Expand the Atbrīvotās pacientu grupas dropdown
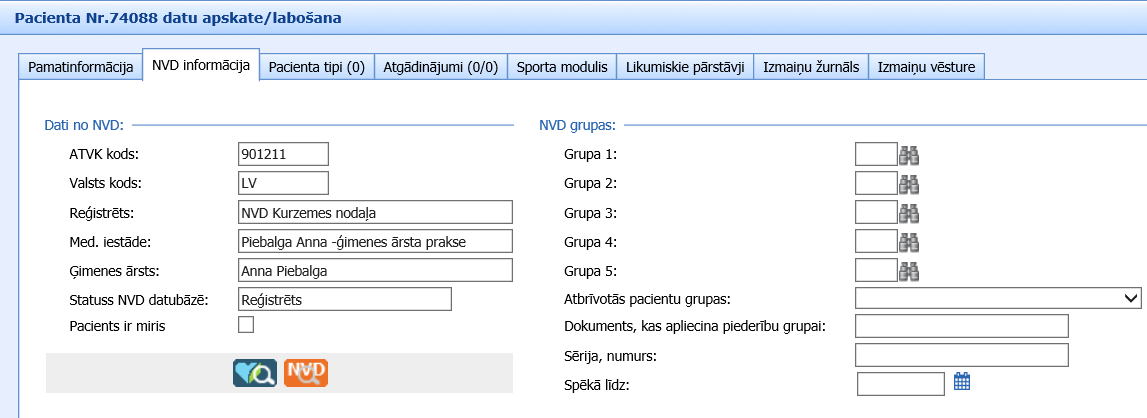The width and height of the screenshot is (1147, 418). click(x=998, y=299)
